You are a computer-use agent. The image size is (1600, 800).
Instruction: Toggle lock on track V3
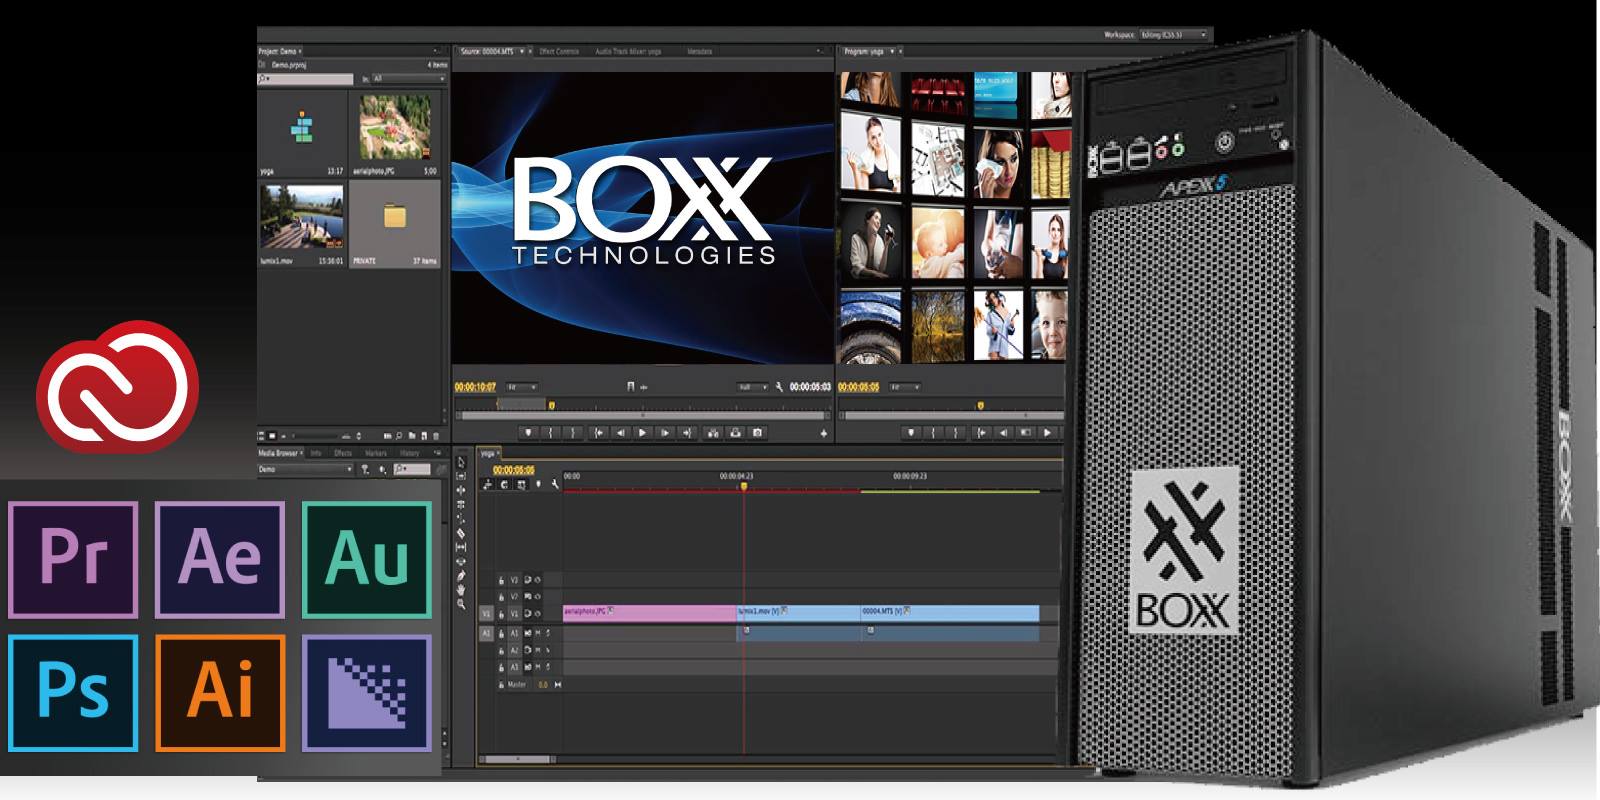(x=502, y=579)
